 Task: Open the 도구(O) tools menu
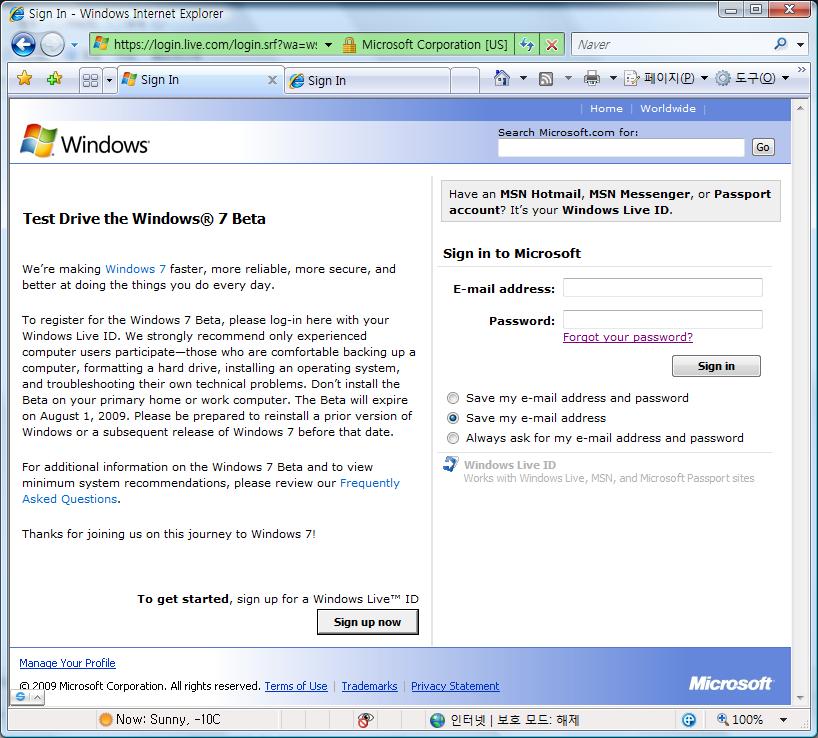click(752, 78)
